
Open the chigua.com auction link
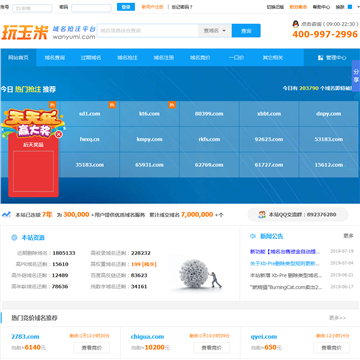point(147,337)
